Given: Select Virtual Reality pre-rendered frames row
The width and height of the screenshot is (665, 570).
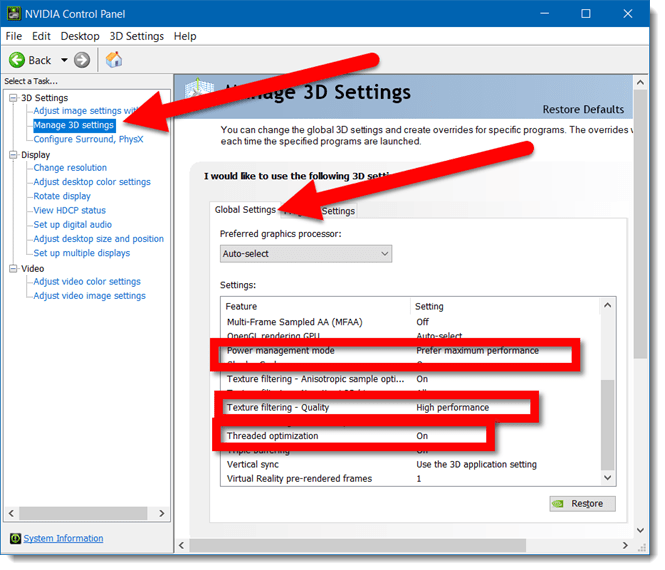Looking at the screenshot, I should point(409,479).
